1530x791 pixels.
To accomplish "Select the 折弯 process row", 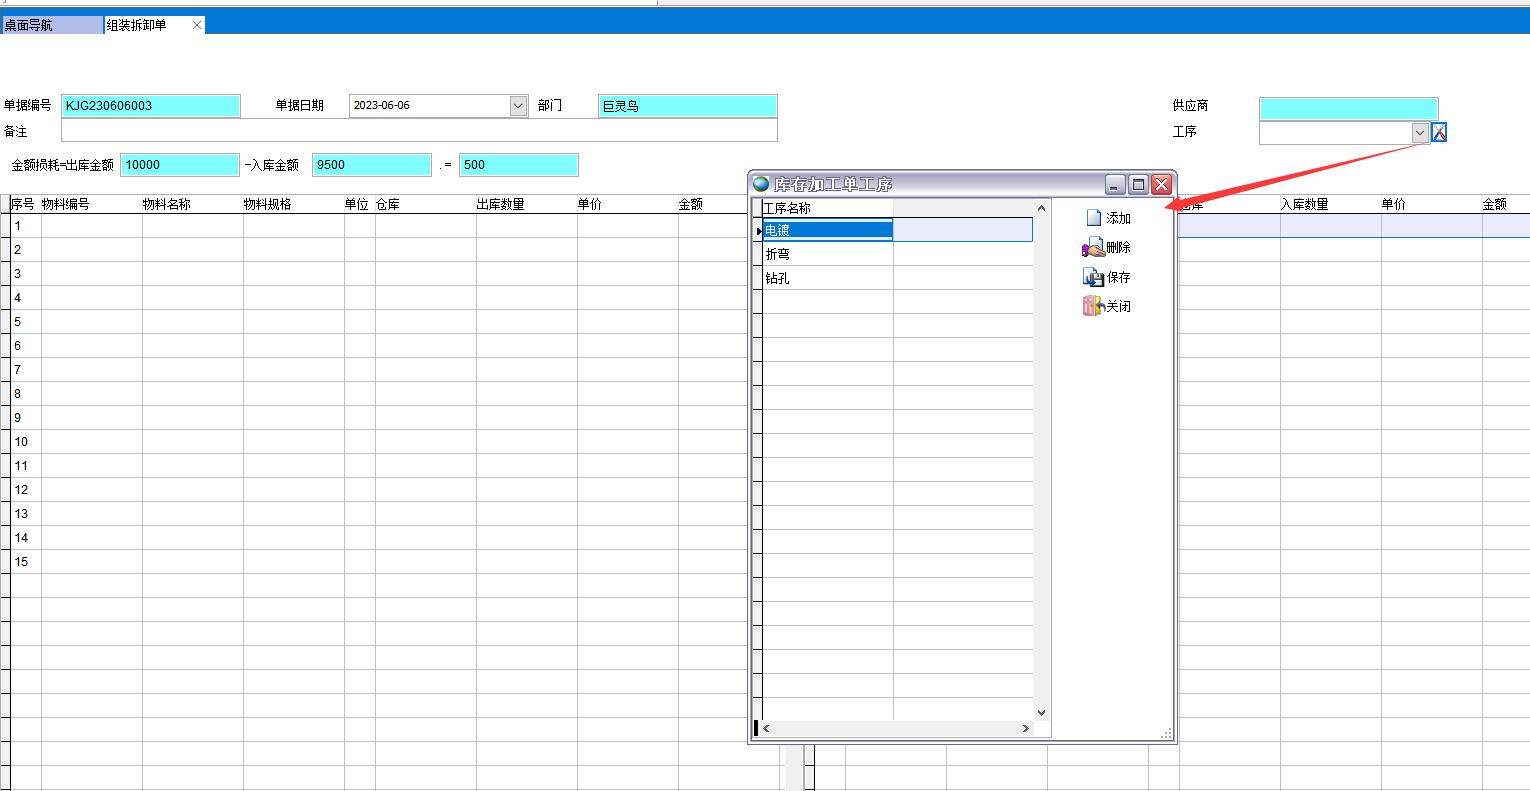I will (827, 254).
